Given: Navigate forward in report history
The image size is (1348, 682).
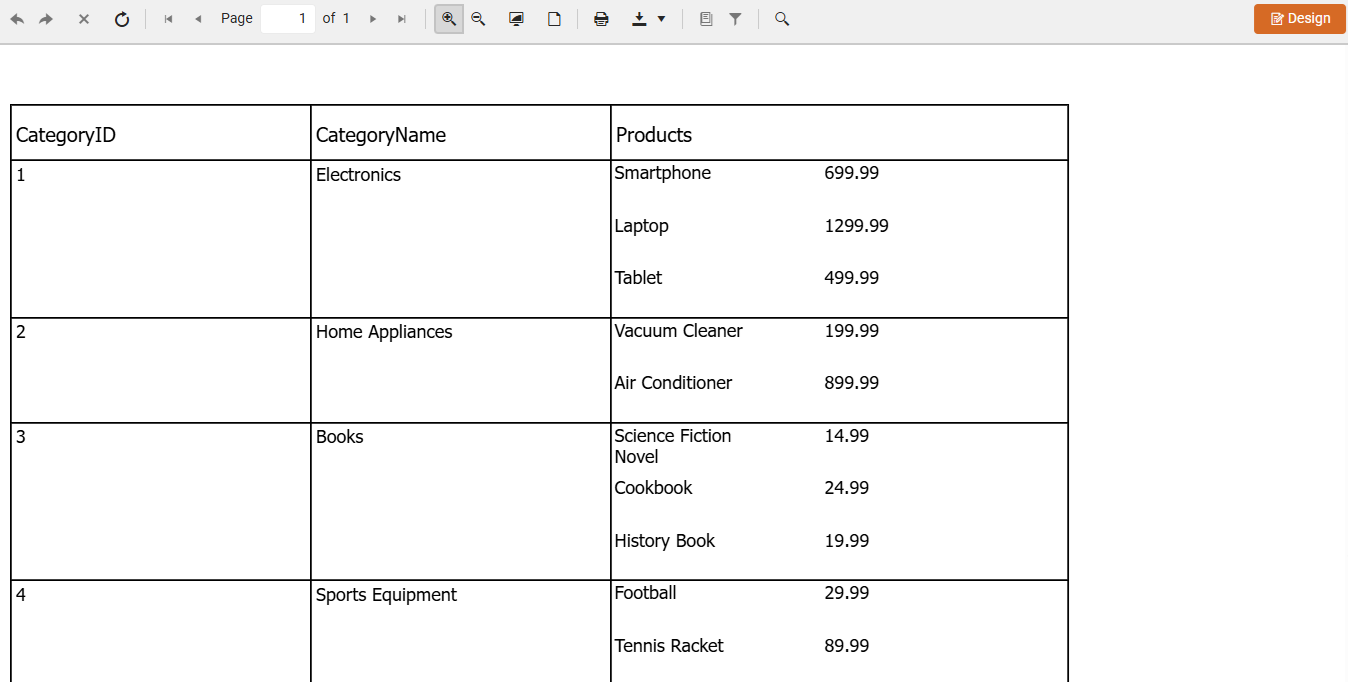Looking at the screenshot, I should pos(45,18).
